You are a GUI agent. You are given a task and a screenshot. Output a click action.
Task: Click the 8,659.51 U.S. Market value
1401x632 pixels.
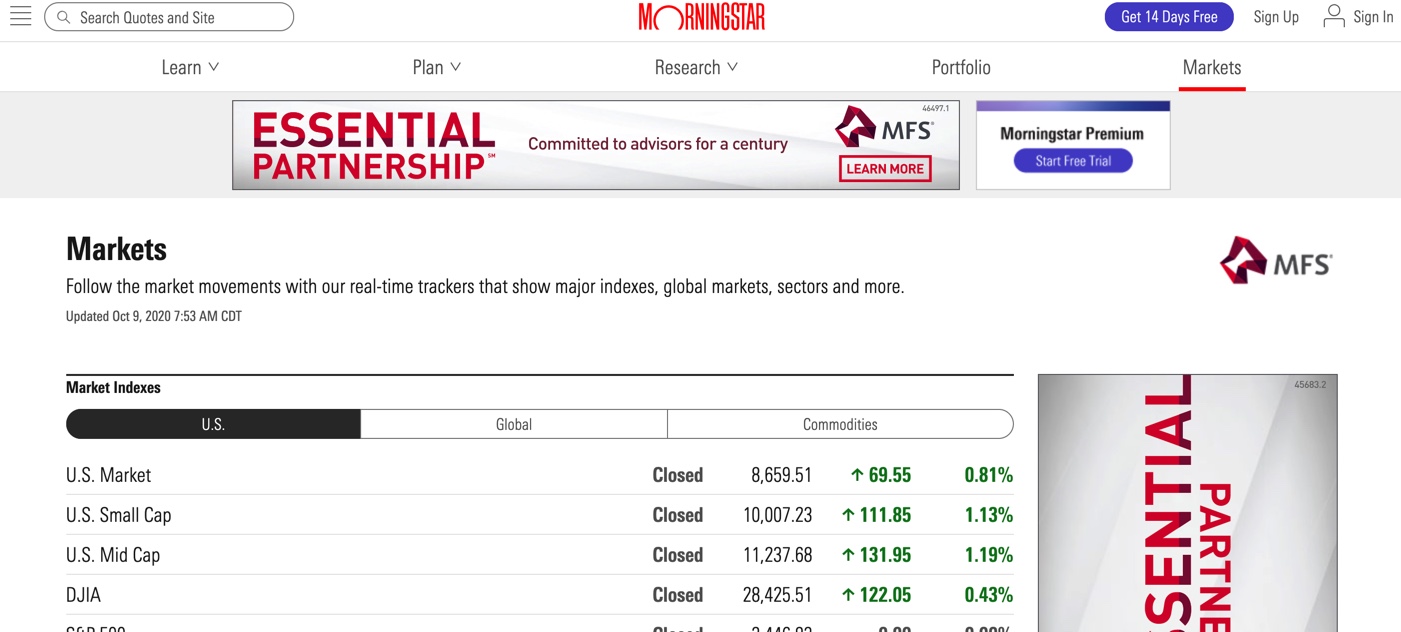coord(781,475)
